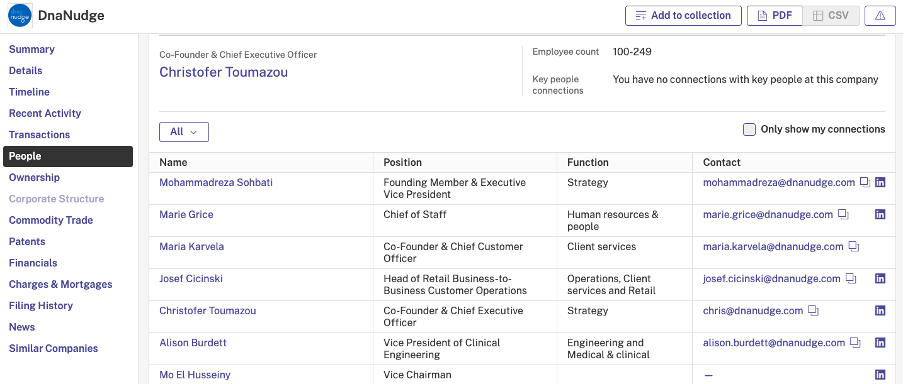Open Christofer Toumazou CEO profile heading link
The height and width of the screenshot is (384, 904).
click(224, 72)
